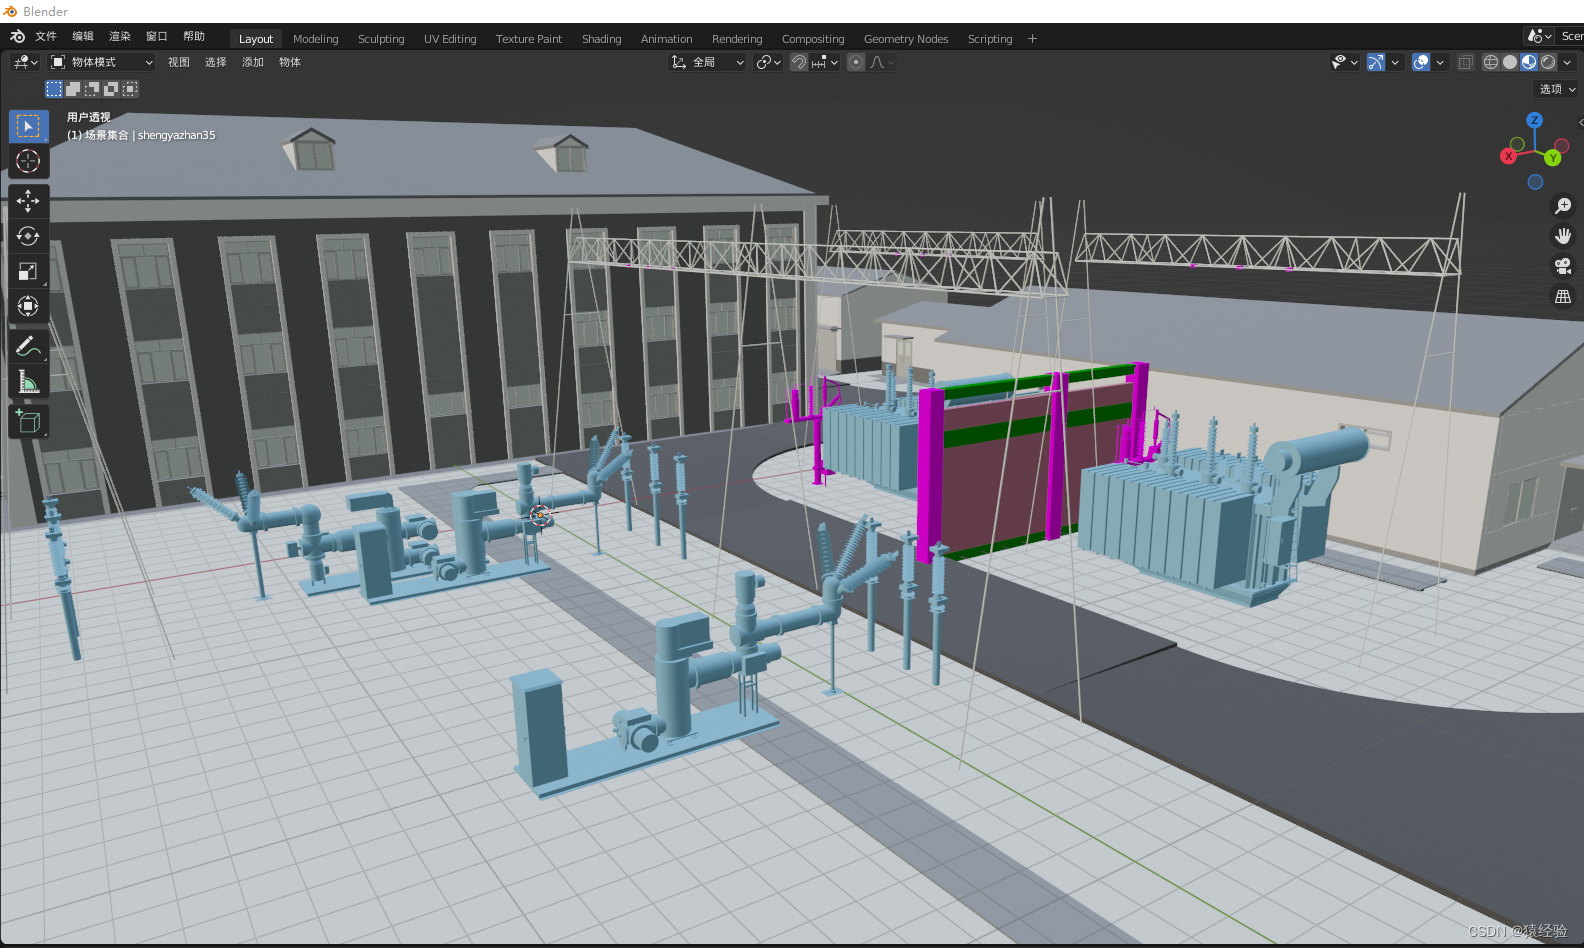Image resolution: width=1584 pixels, height=948 pixels.
Task: Set selection mode to subtract
Action: (92, 89)
